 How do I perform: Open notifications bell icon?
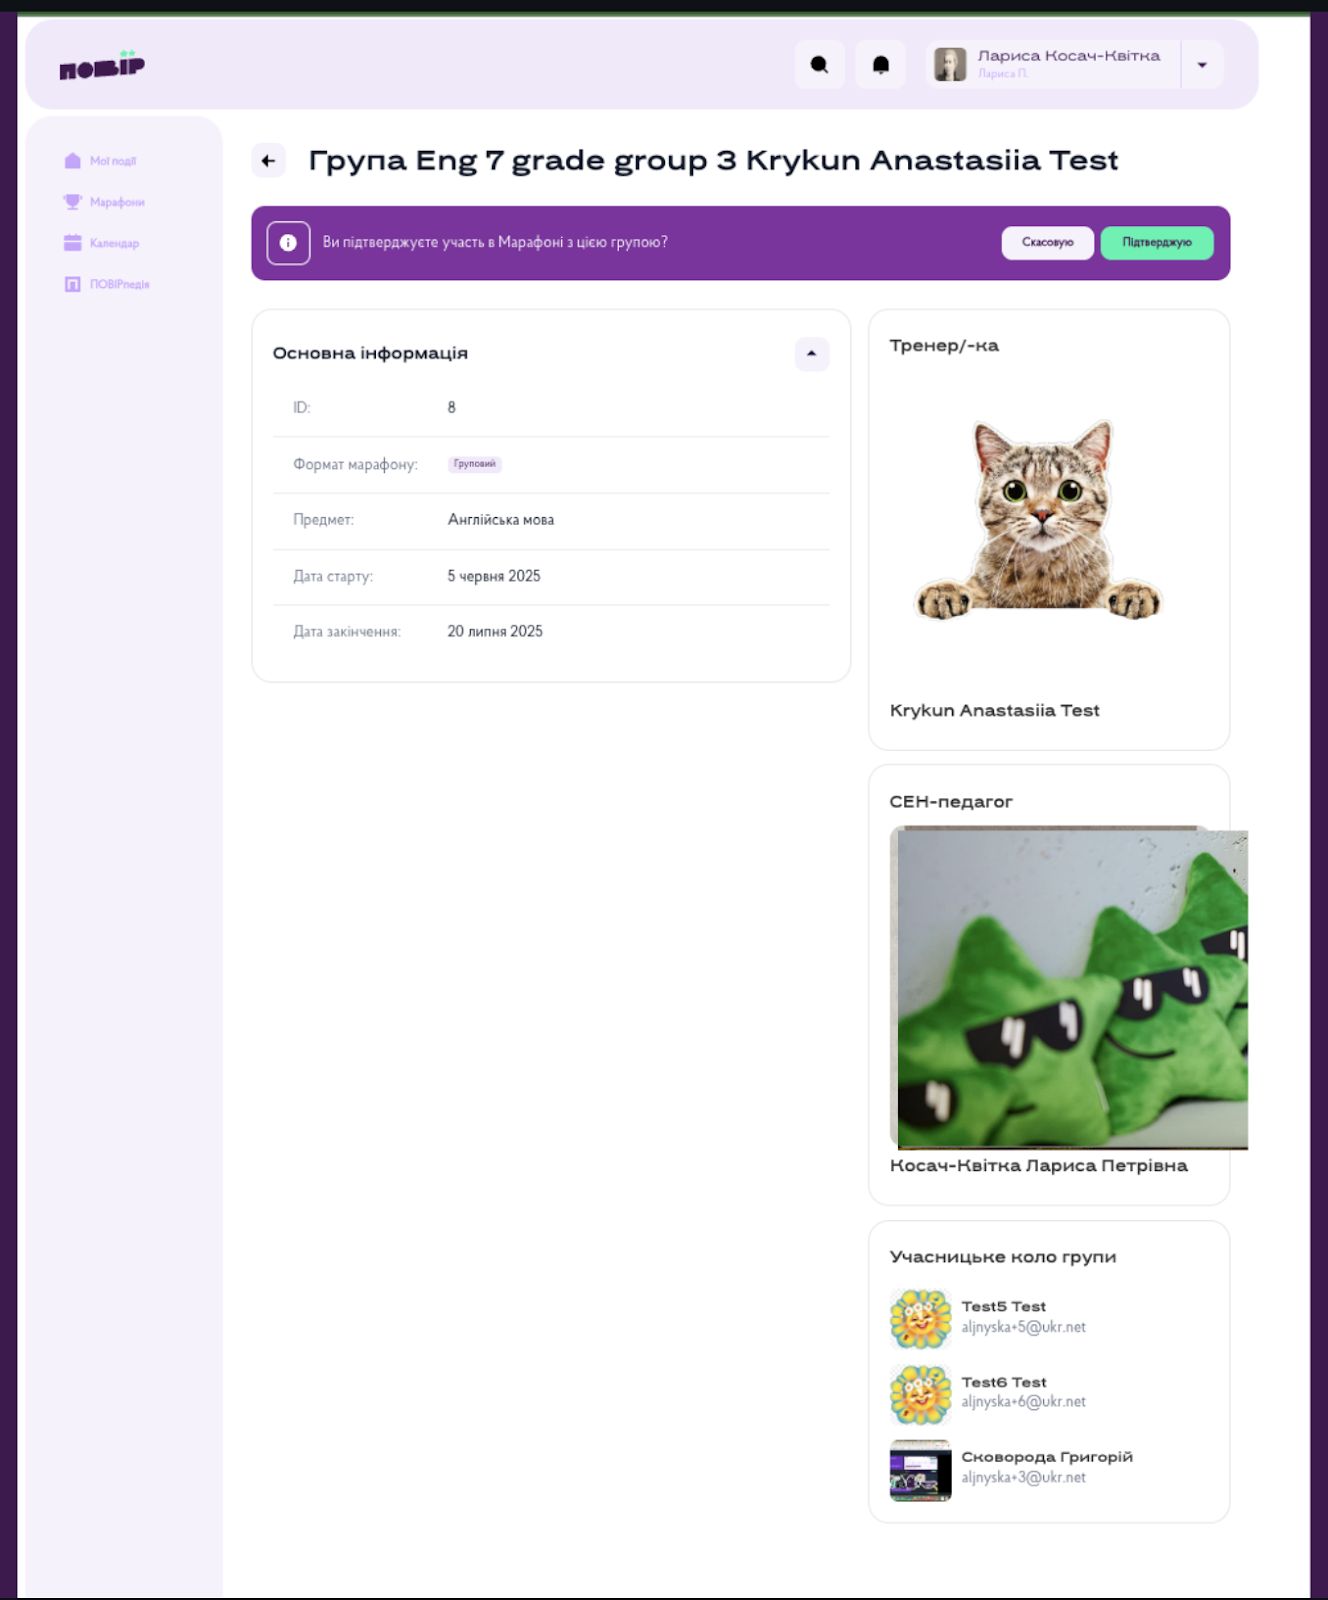pos(880,65)
